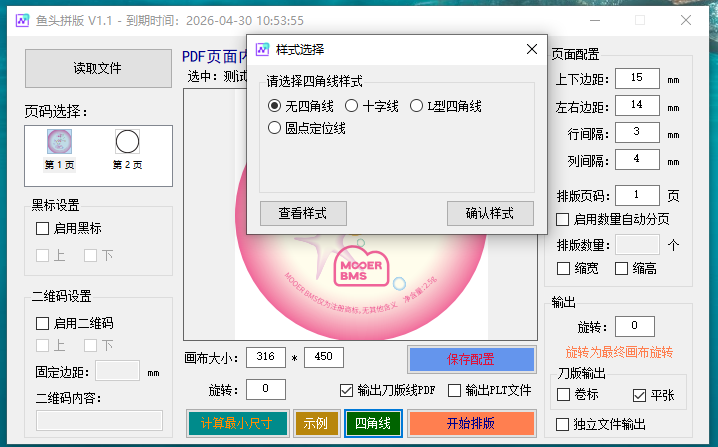
Task: Close the 样式选择 dialog
Action: pos(530,49)
